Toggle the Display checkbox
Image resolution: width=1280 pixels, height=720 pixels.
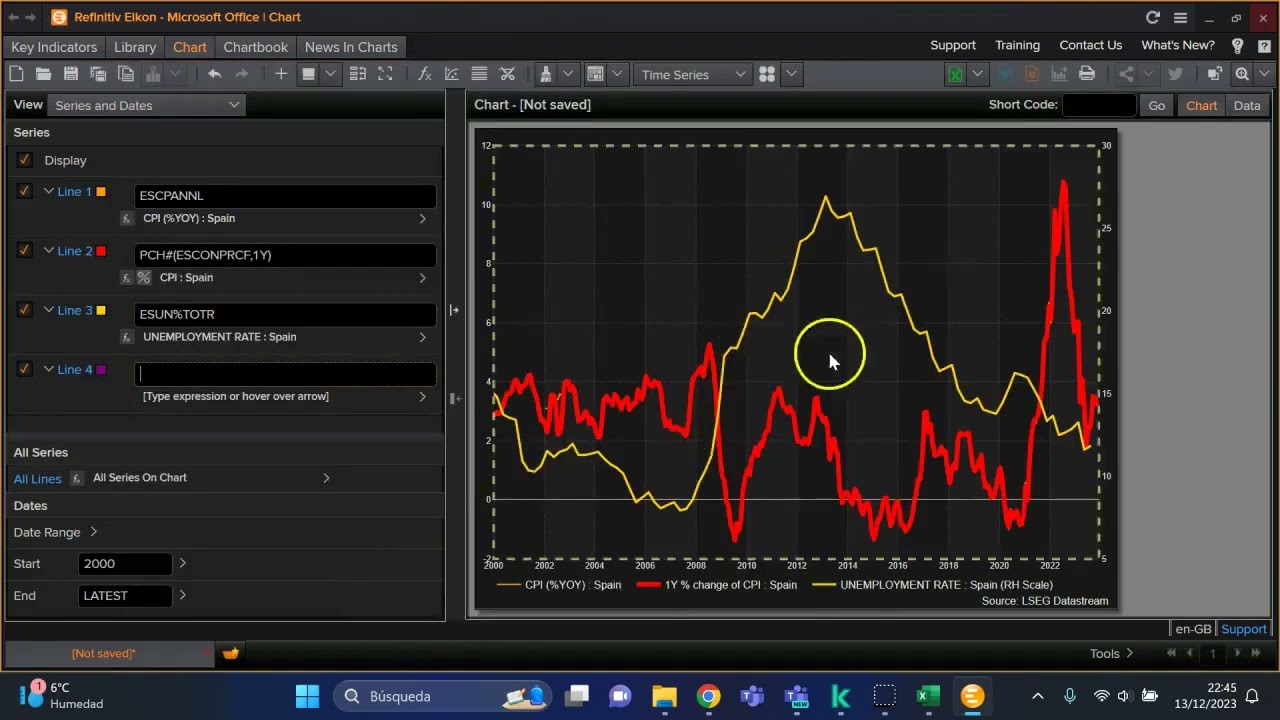click(24, 160)
